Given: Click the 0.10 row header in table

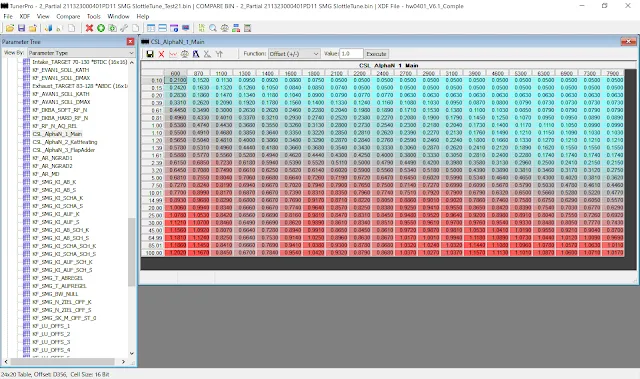Looking at the screenshot, I should point(153,80).
